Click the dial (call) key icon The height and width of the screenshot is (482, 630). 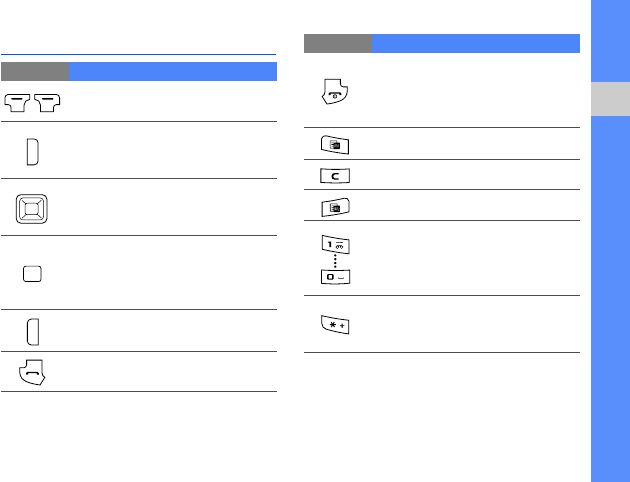click(x=33, y=373)
